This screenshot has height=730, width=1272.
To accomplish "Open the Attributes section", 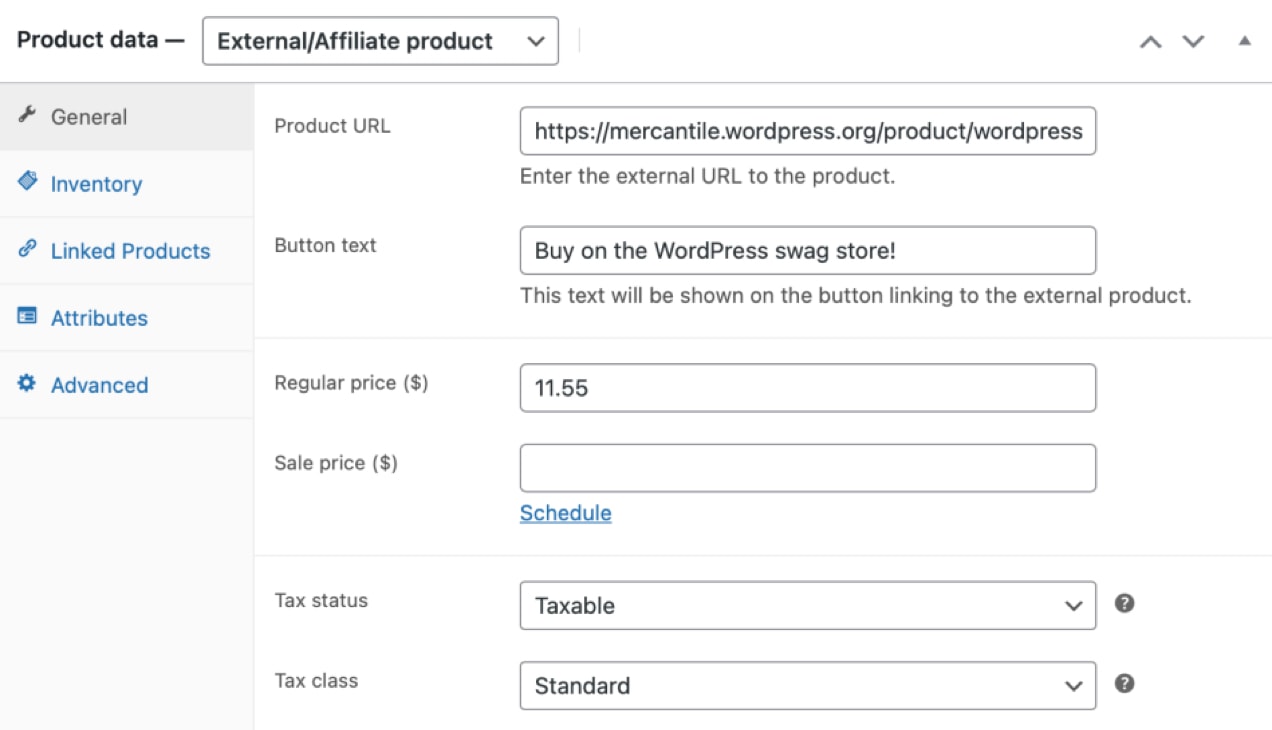I will tap(100, 317).
